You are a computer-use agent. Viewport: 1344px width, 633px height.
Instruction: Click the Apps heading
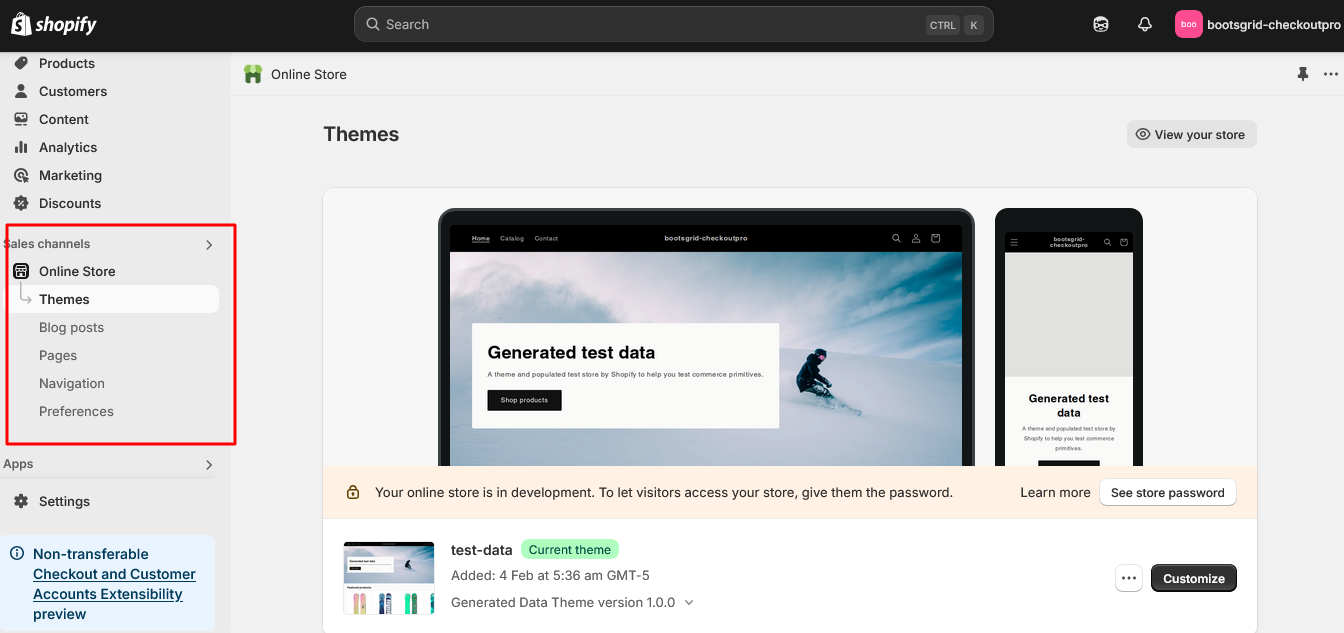(x=18, y=464)
